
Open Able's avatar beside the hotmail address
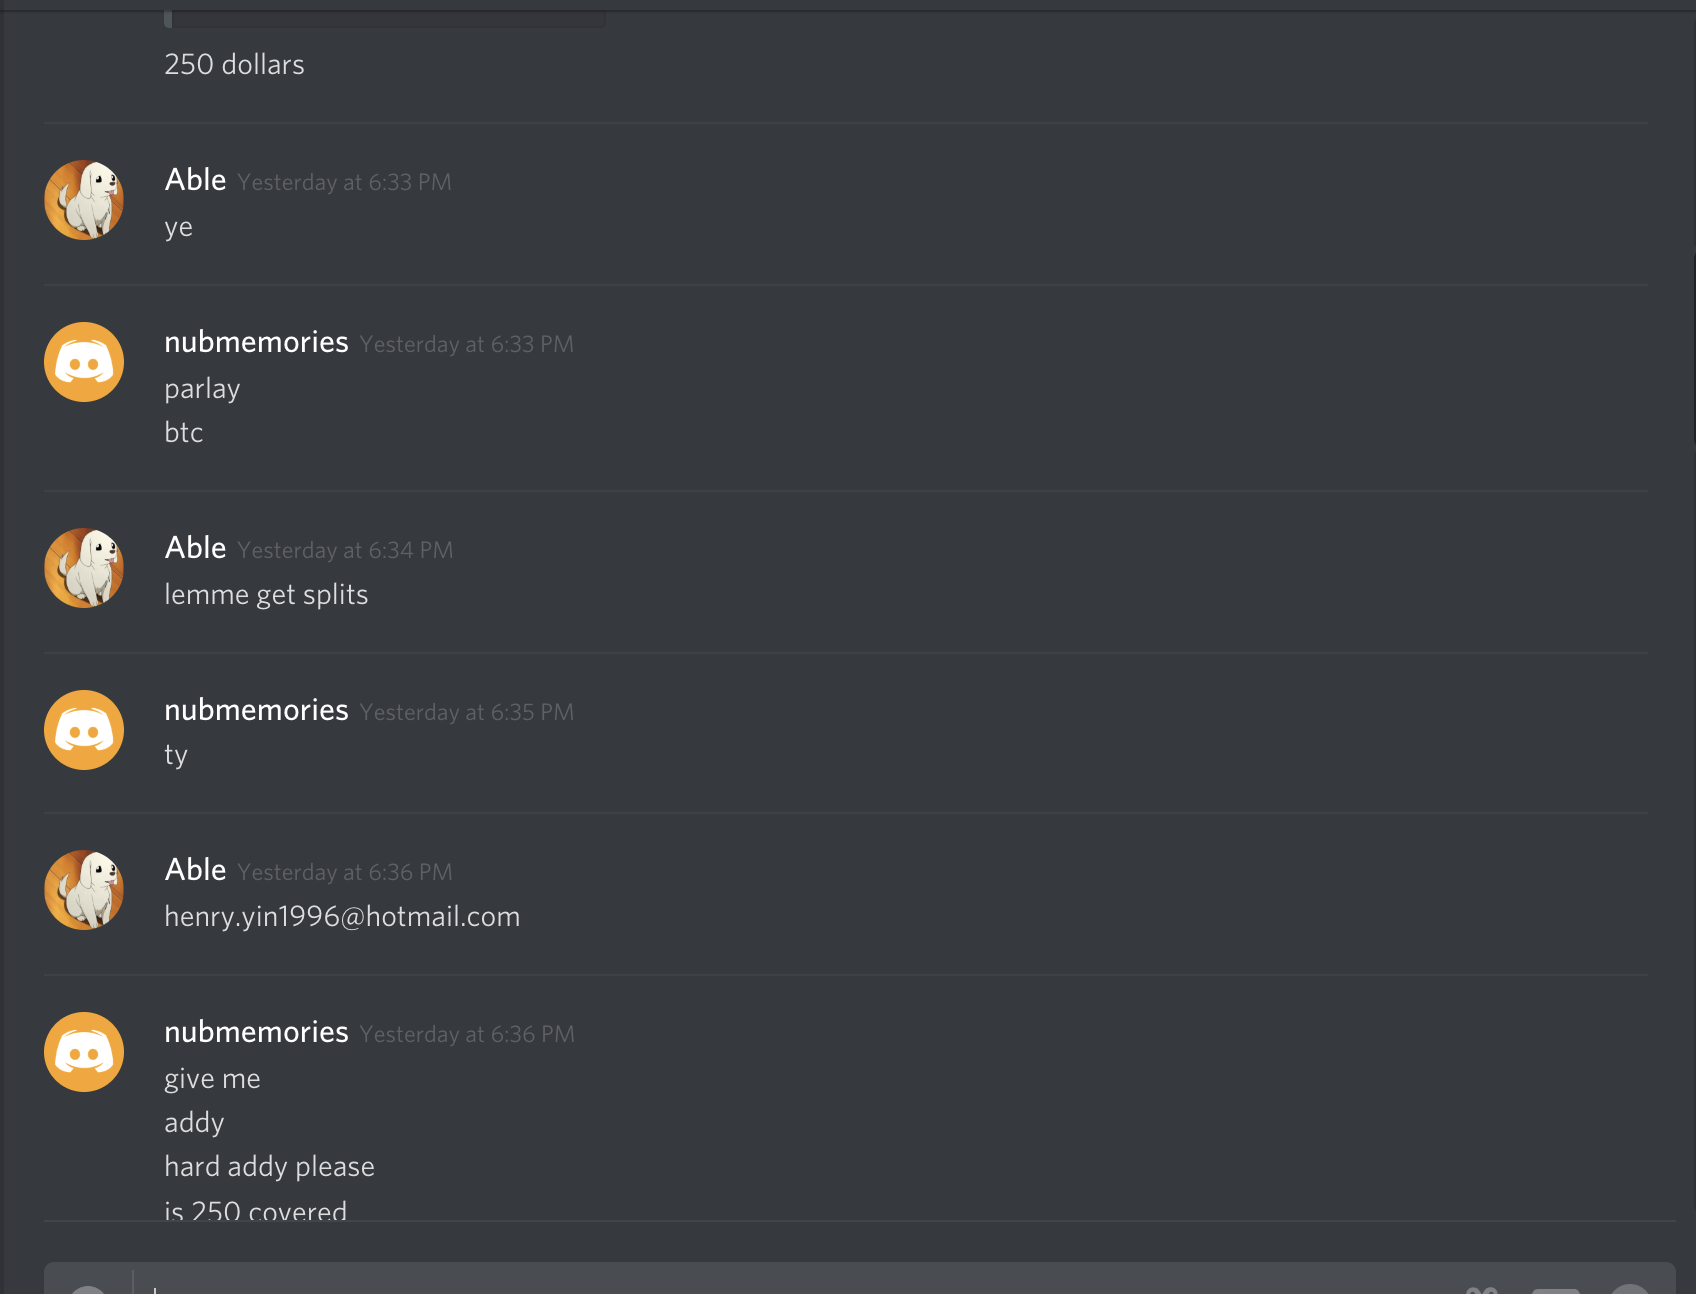(x=84, y=890)
